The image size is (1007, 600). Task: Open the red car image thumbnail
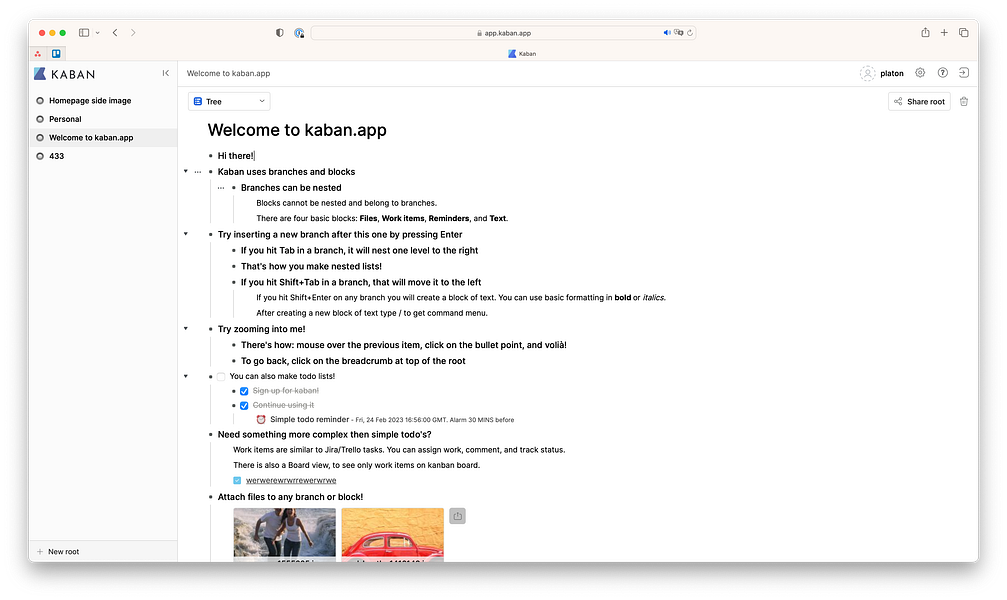(x=392, y=532)
